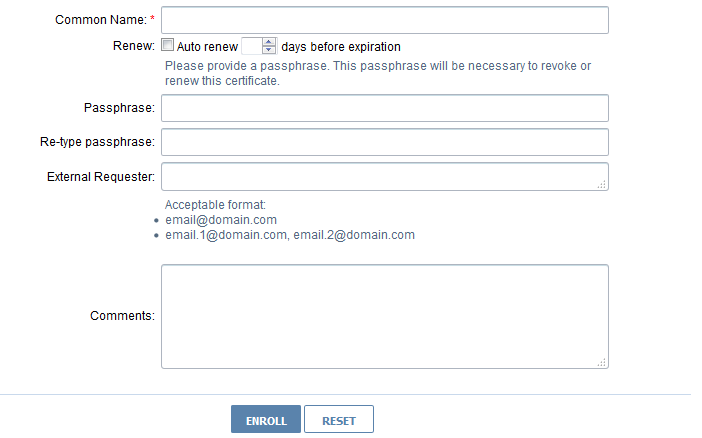Select the Passphrase input field
Screen dimensions: 702x438
pyautogui.click(x=385, y=108)
